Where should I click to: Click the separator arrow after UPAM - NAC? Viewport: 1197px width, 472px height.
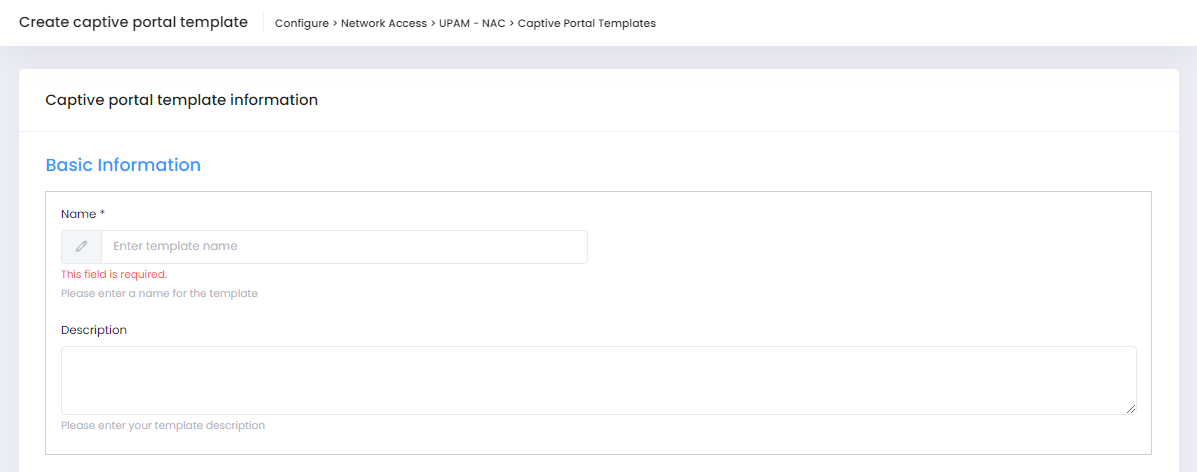[x=511, y=23]
